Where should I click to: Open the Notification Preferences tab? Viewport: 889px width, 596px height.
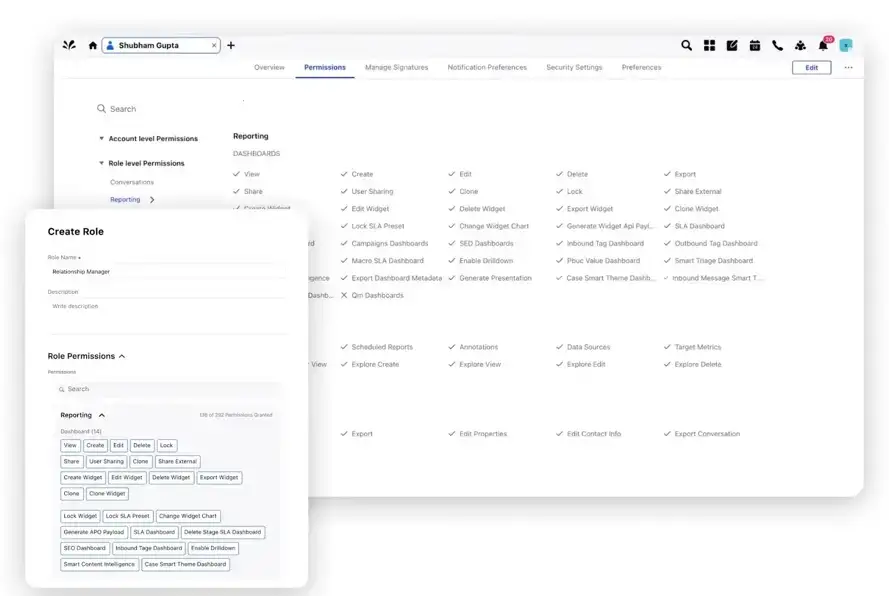487,67
